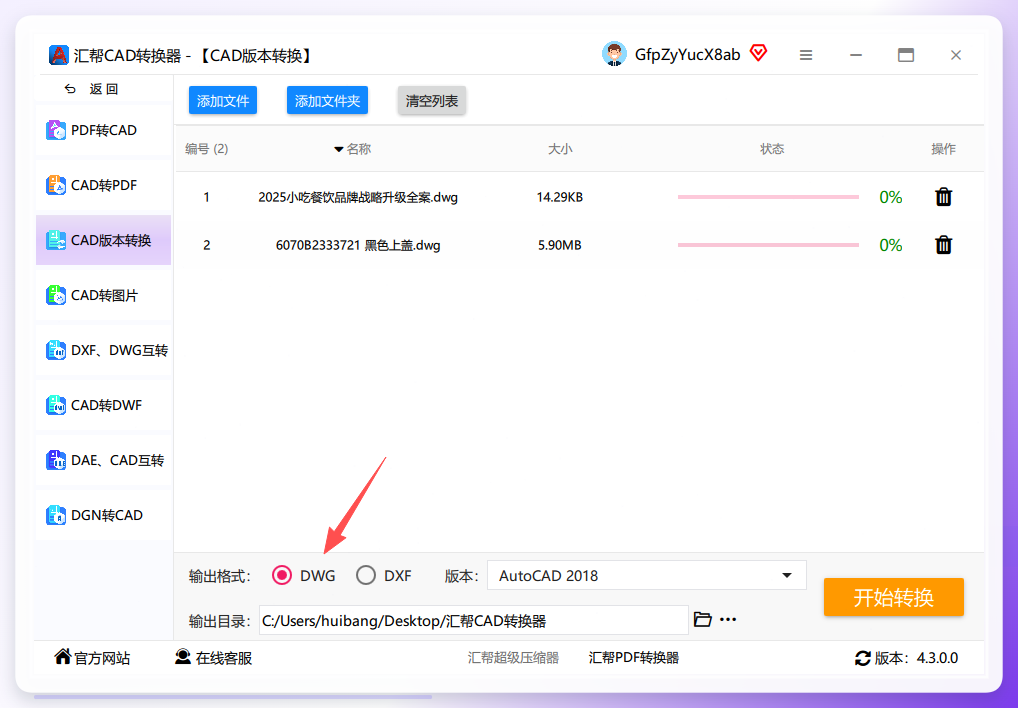The width and height of the screenshot is (1018, 708).
Task: Click file name 6070B2333721 黑色上盖.dwg
Action: click(358, 245)
